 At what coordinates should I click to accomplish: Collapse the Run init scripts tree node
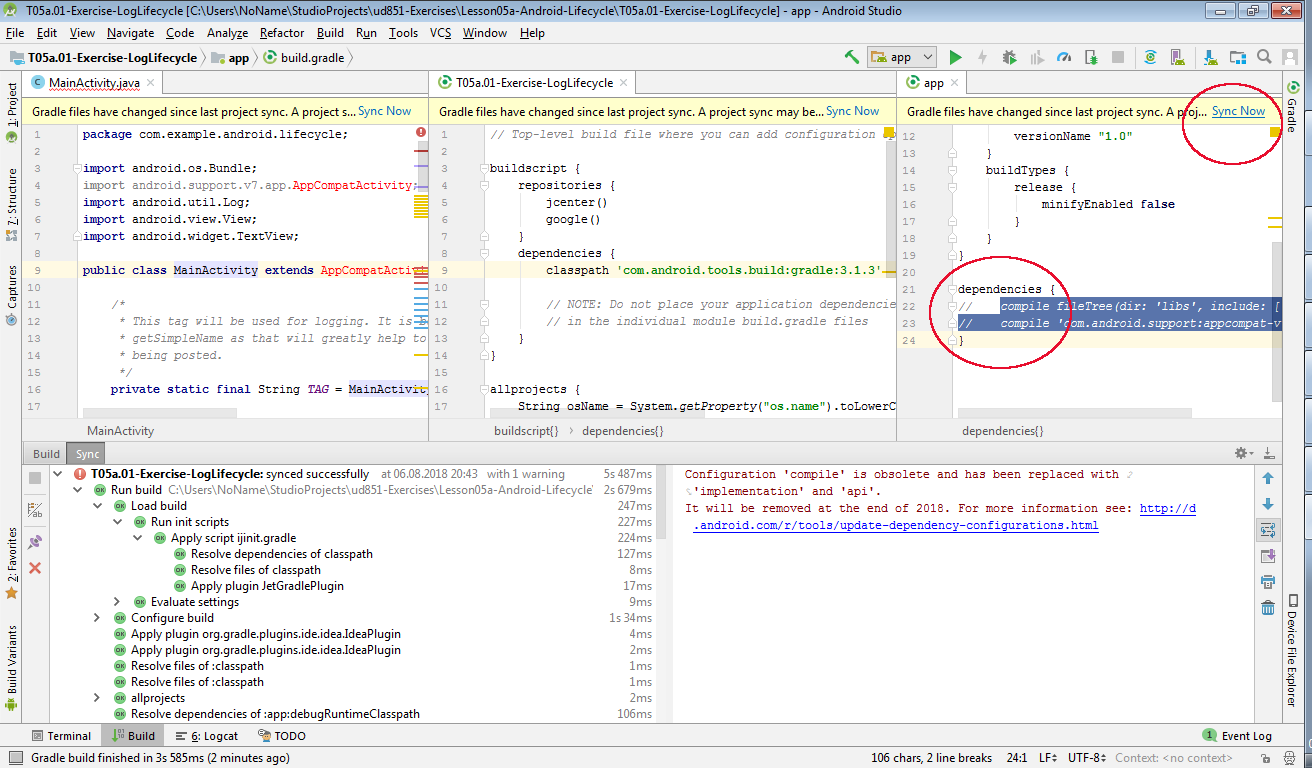(x=118, y=521)
